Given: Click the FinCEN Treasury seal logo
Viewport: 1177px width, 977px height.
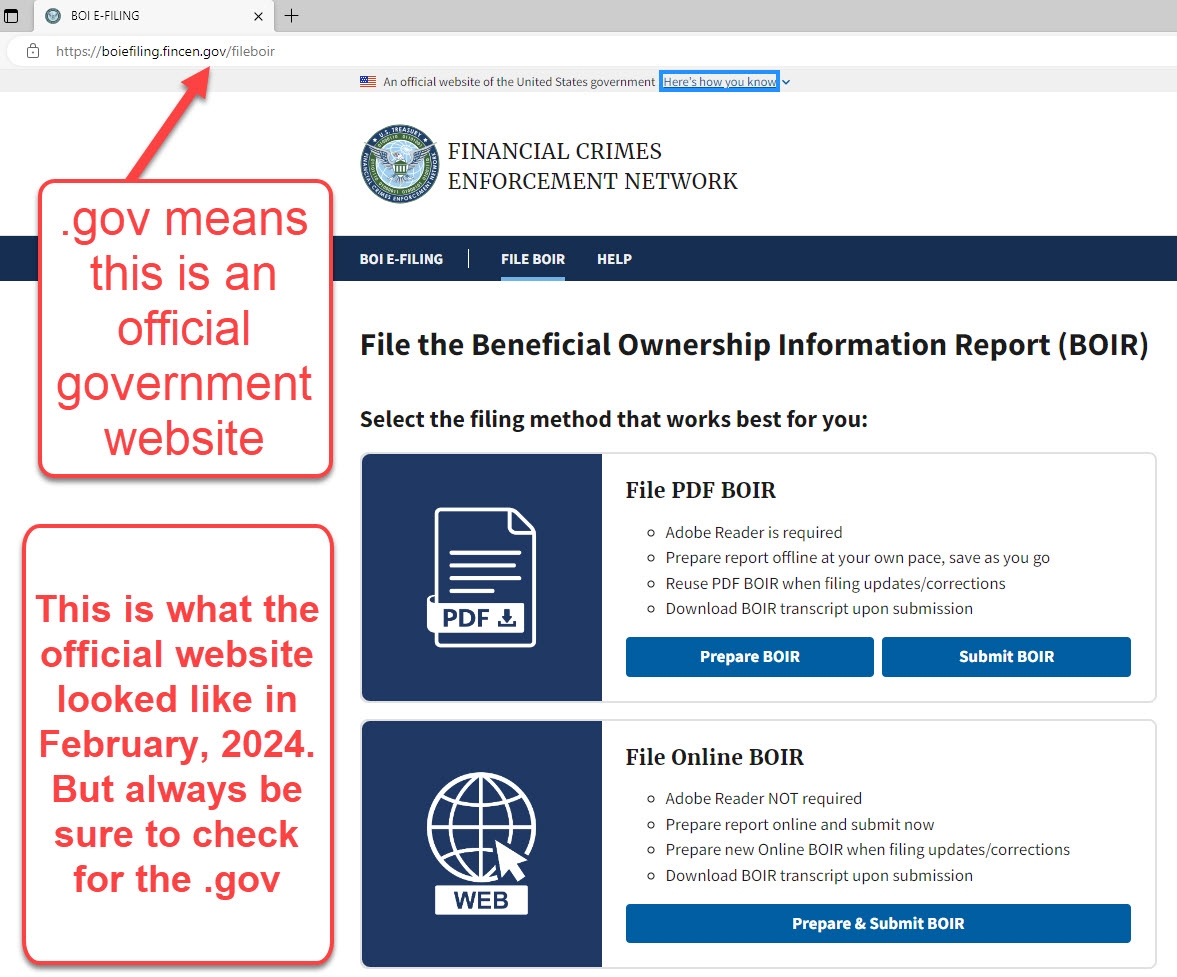Looking at the screenshot, I should point(400,164).
